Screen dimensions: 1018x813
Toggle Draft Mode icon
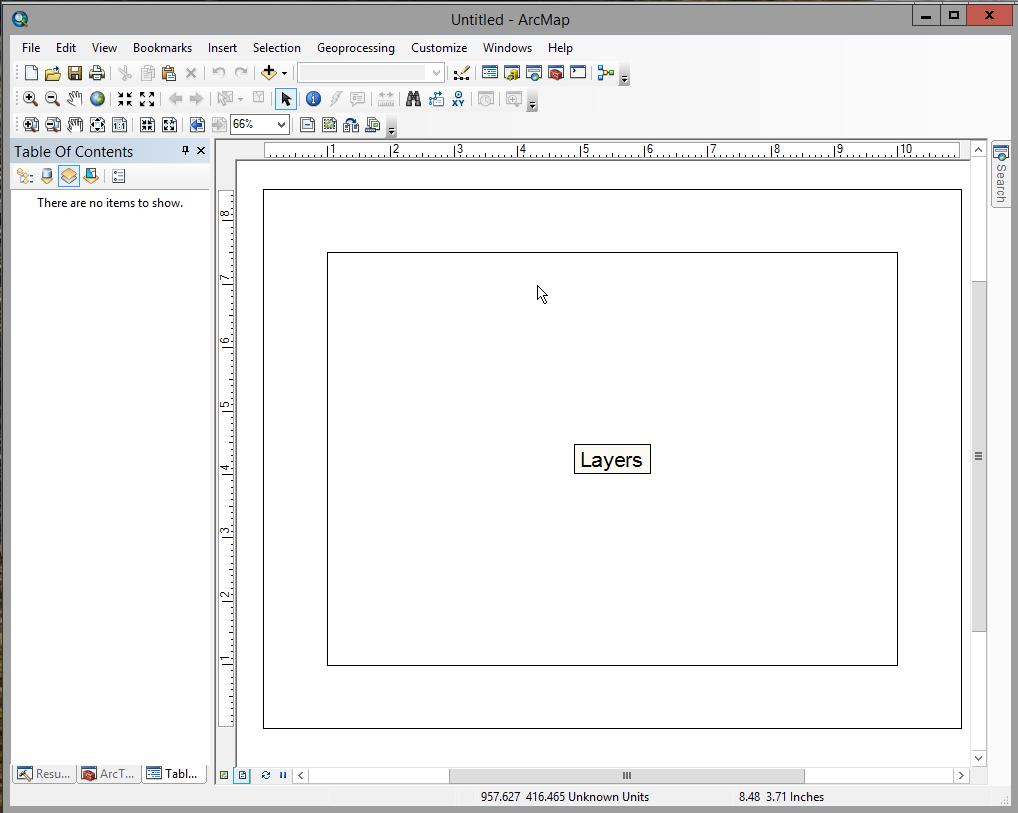click(x=307, y=125)
